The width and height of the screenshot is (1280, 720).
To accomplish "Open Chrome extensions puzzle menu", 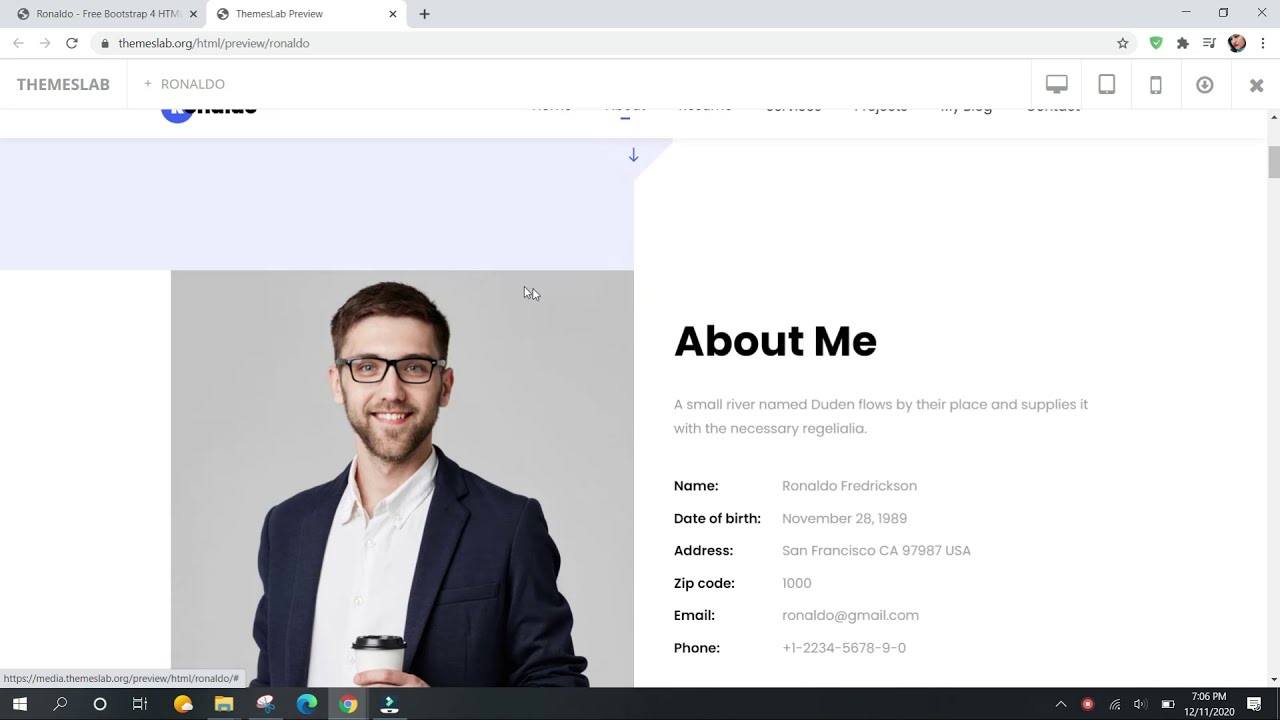I will [1183, 43].
